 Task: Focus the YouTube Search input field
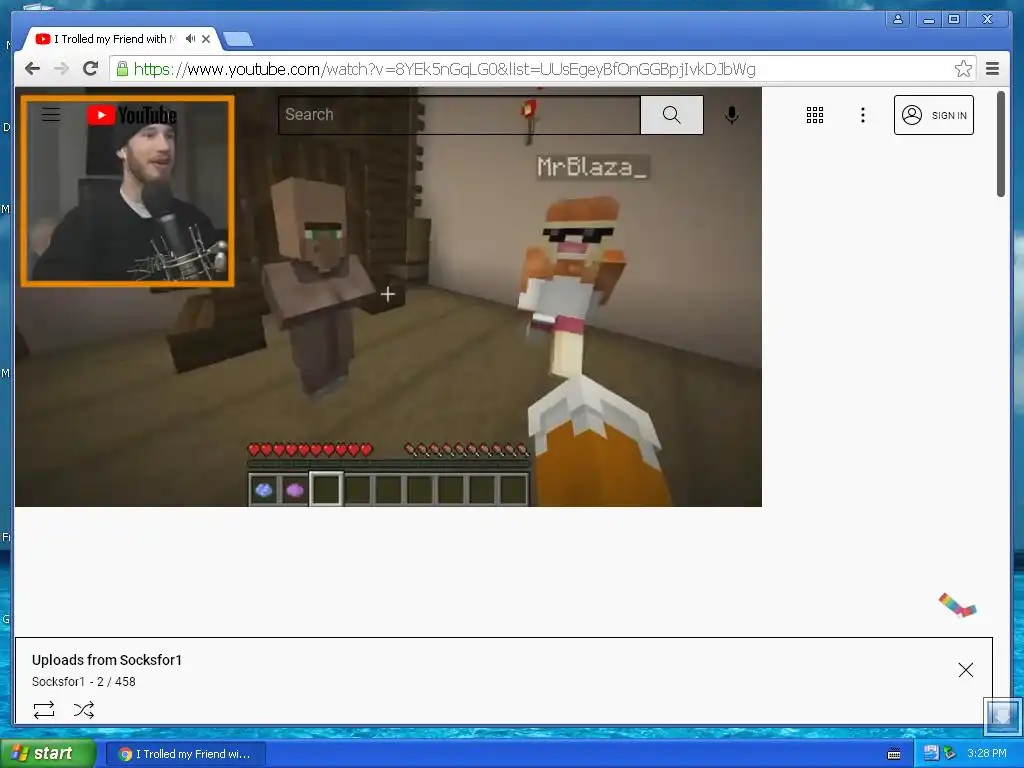(459, 115)
